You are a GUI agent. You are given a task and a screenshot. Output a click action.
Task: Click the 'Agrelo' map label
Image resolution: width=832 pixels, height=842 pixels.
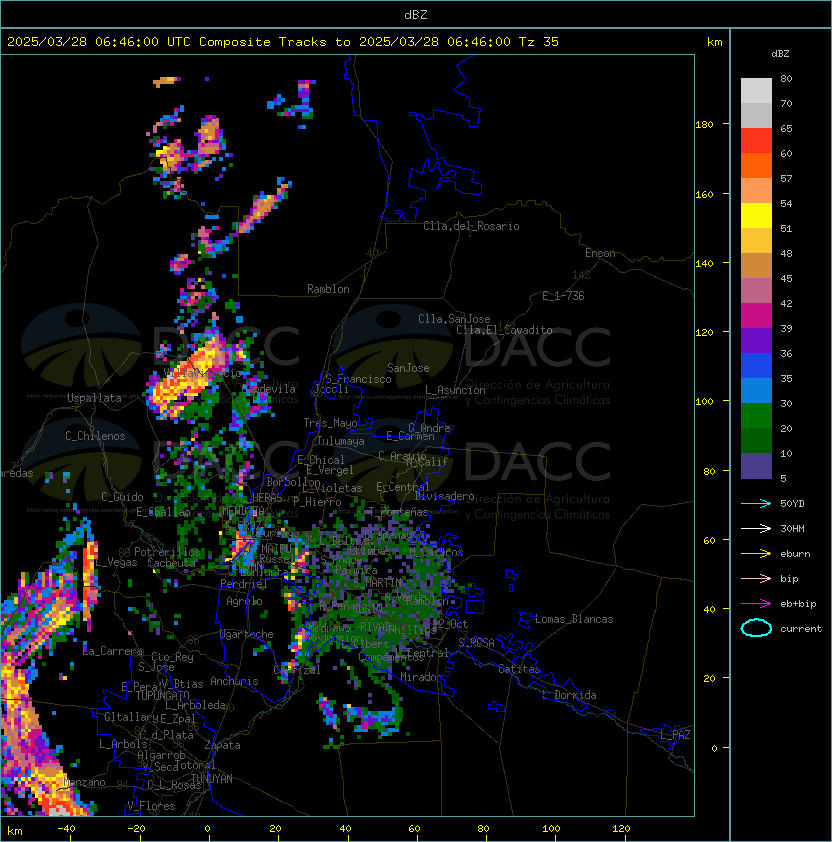[x=244, y=601]
